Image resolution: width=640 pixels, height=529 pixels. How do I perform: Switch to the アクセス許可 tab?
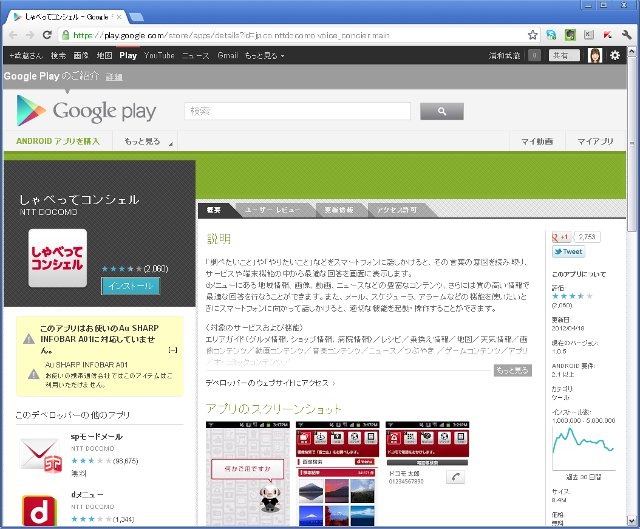pos(397,210)
